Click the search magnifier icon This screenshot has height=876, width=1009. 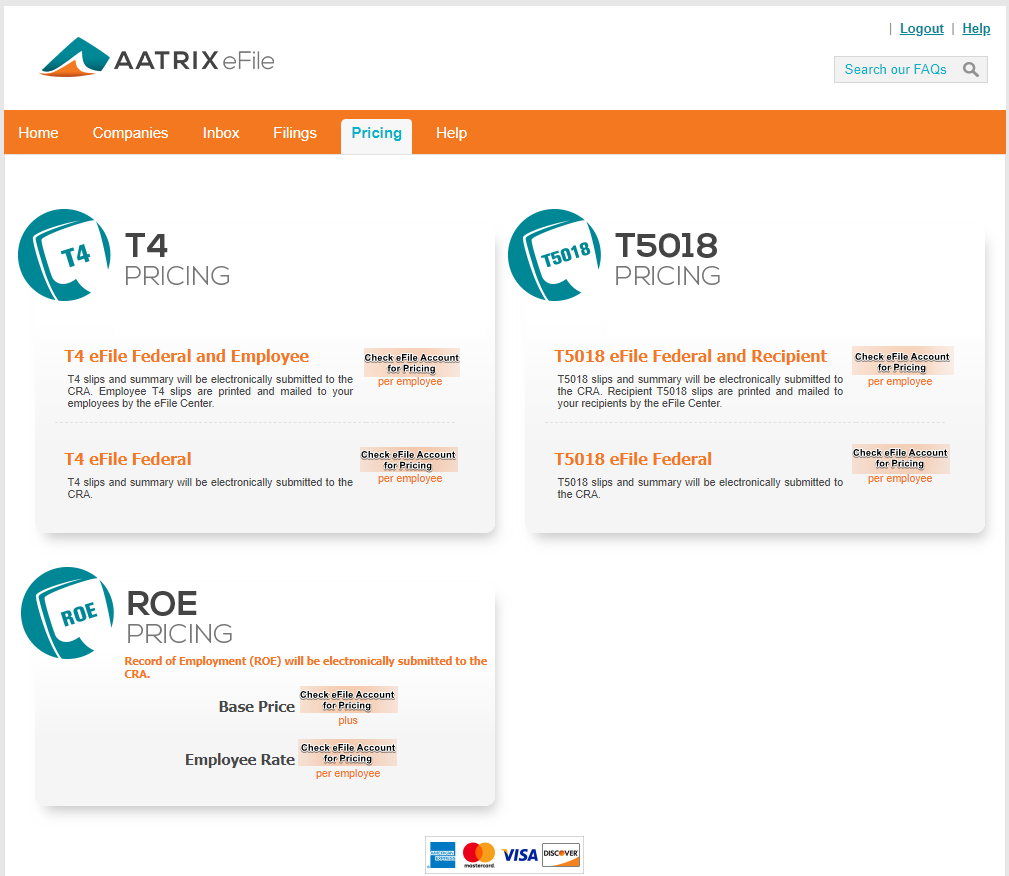[970, 69]
